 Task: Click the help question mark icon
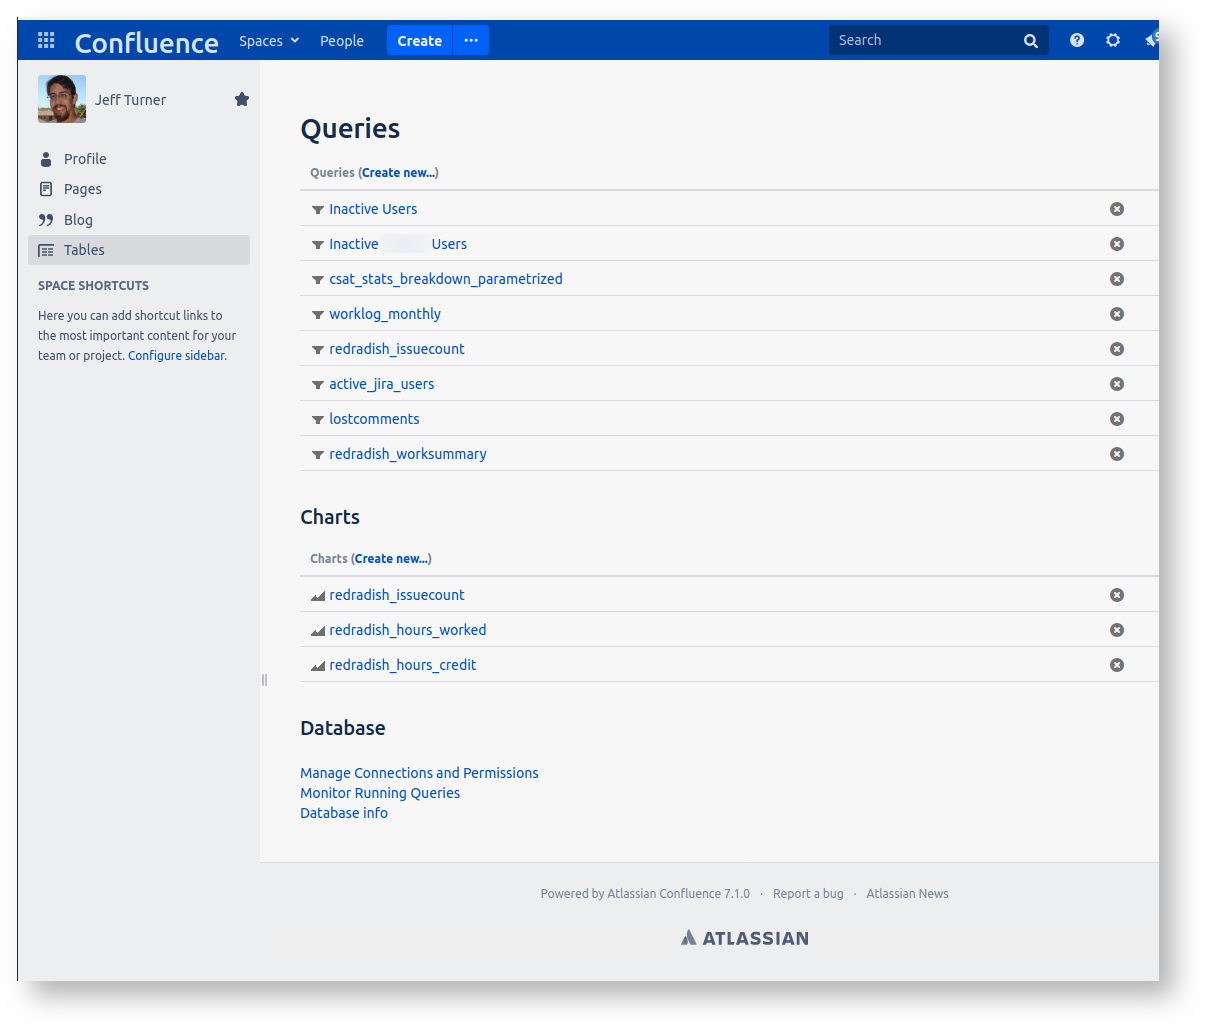1076,40
